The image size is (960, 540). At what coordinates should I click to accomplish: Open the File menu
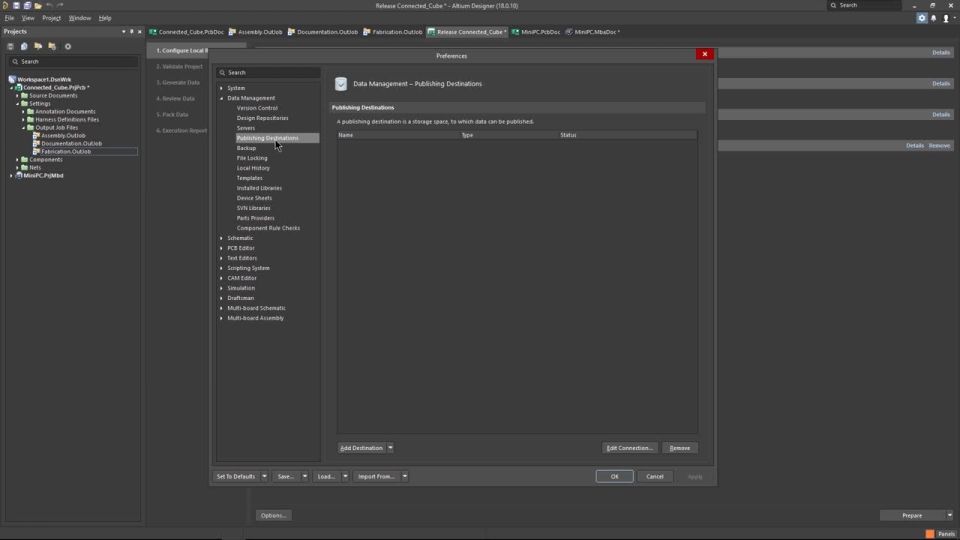click(9, 18)
